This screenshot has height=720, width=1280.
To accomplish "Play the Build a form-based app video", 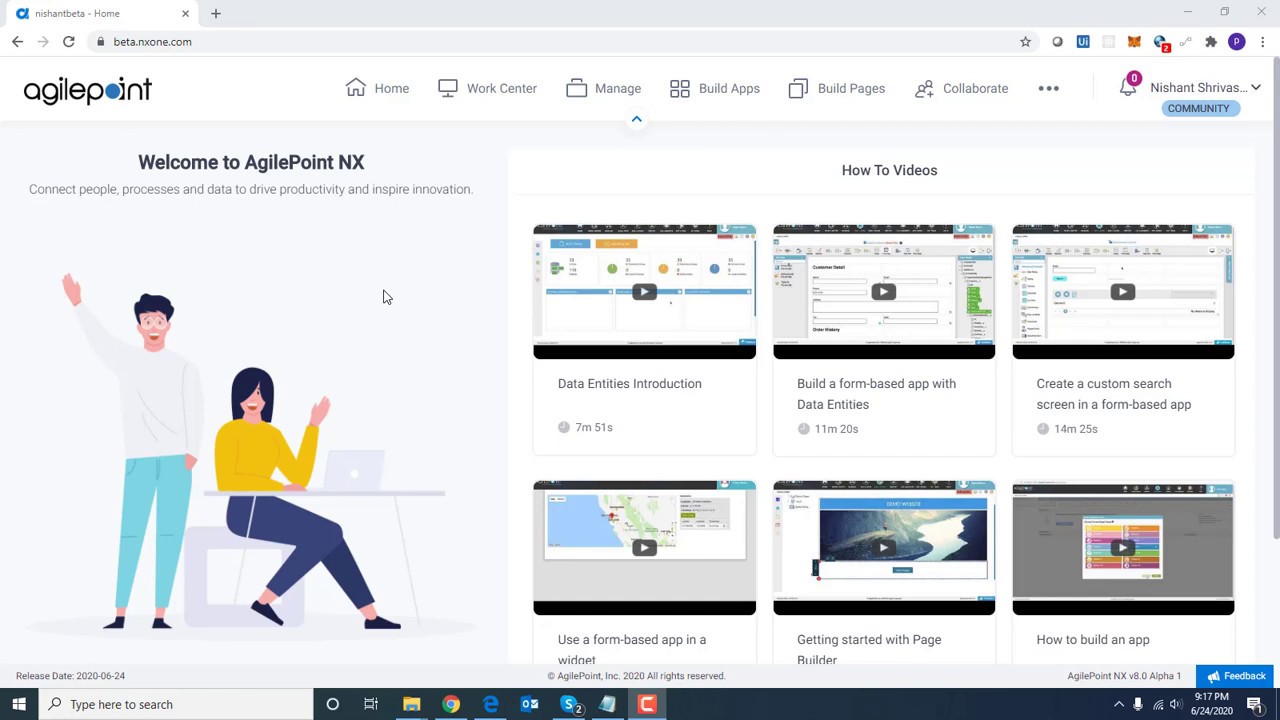I will (x=883, y=291).
